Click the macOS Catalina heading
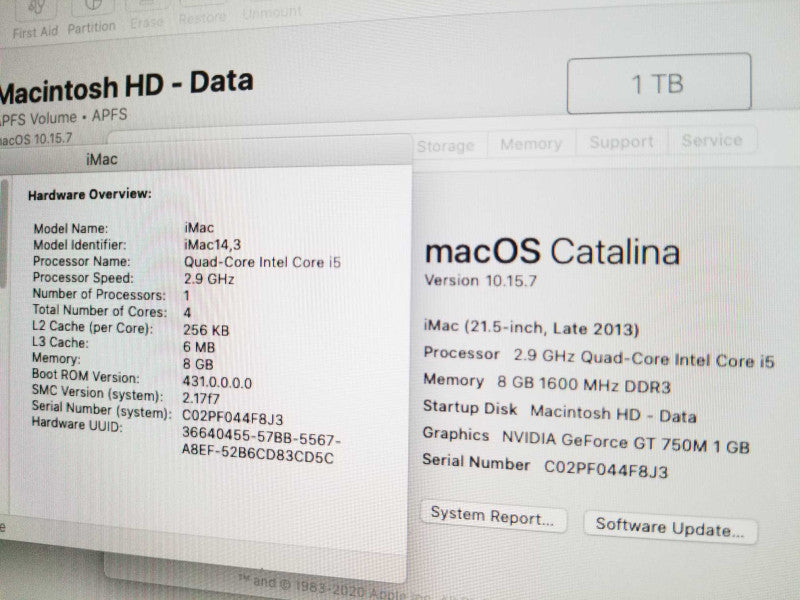Viewport: 800px width, 600px height. tap(553, 252)
